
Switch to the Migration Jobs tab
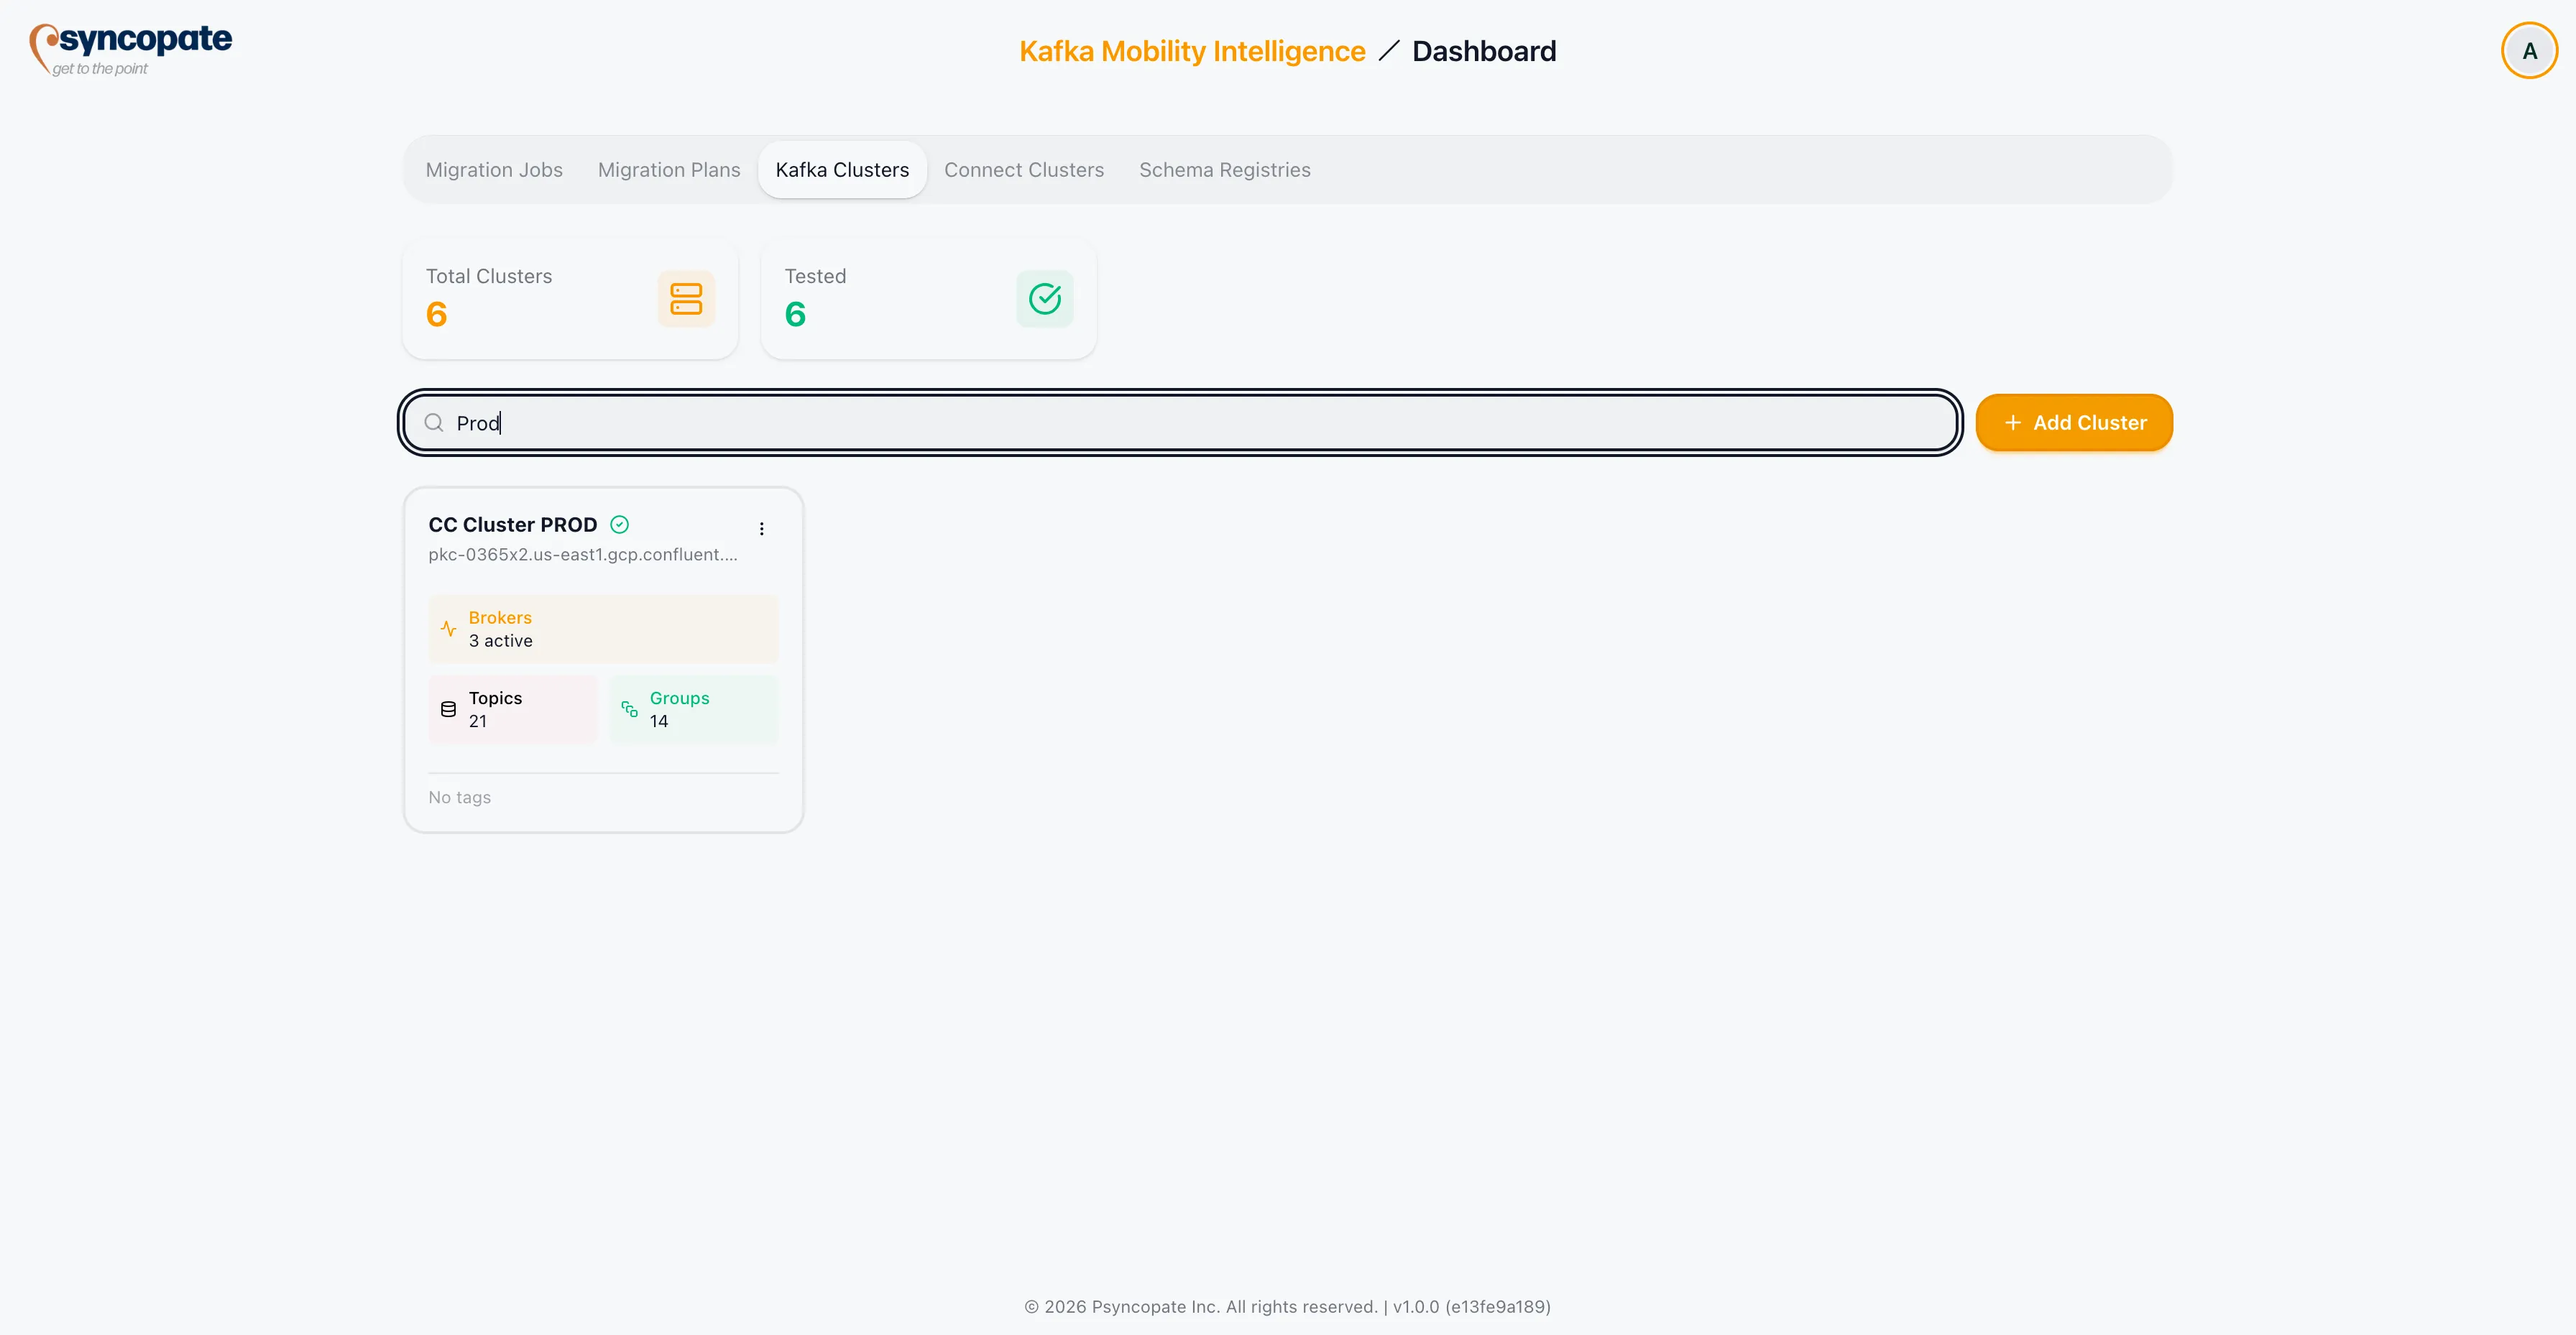point(493,169)
